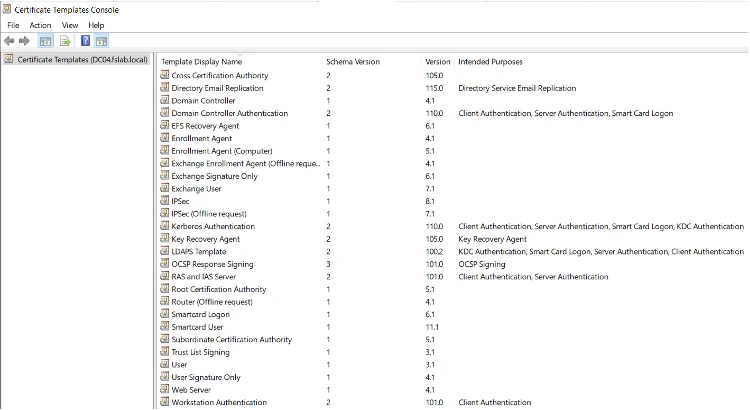Open the Help menu
This screenshot has width=750, height=410.
(96, 25)
